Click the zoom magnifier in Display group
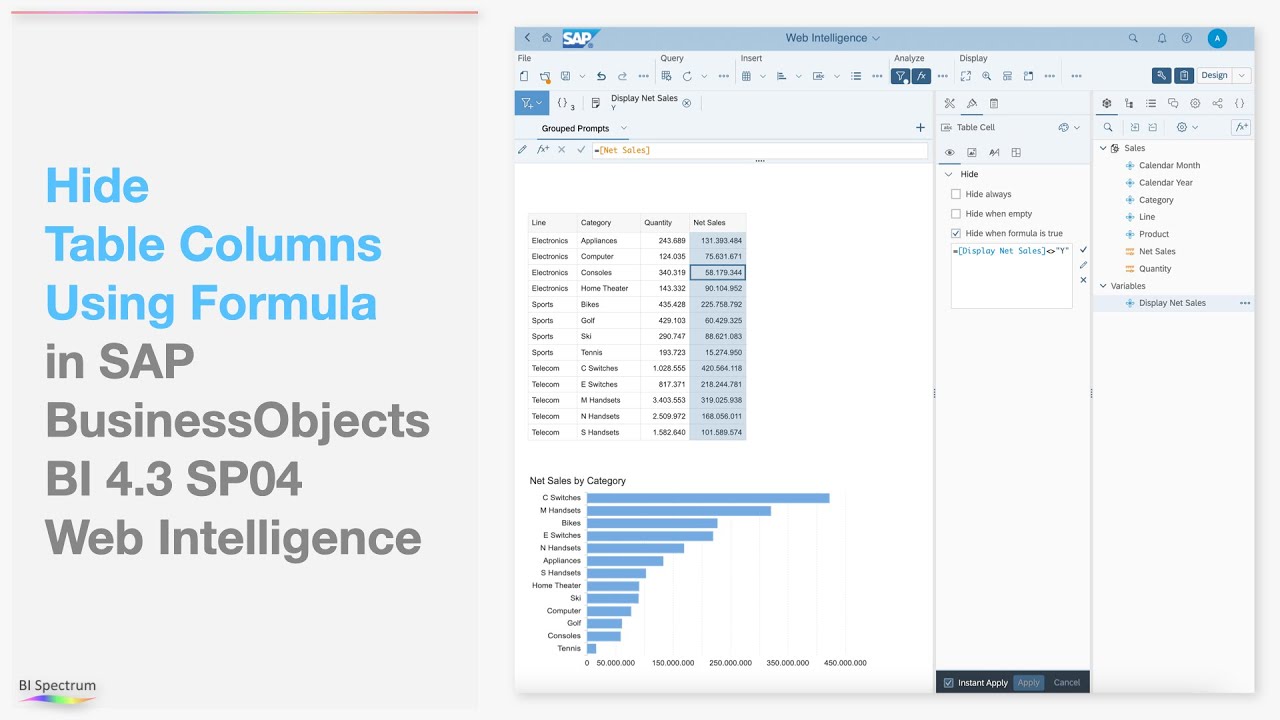 click(x=987, y=76)
